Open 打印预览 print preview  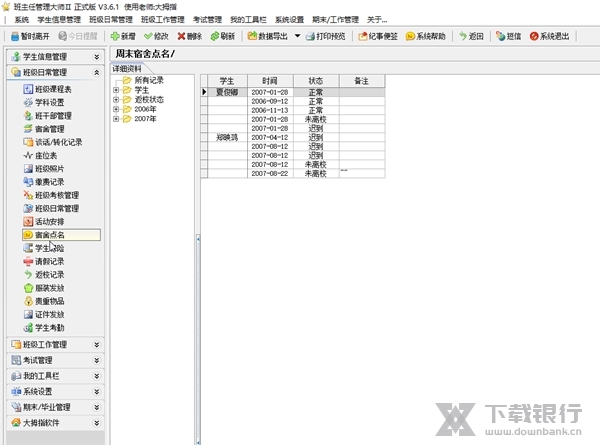pos(326,36)
